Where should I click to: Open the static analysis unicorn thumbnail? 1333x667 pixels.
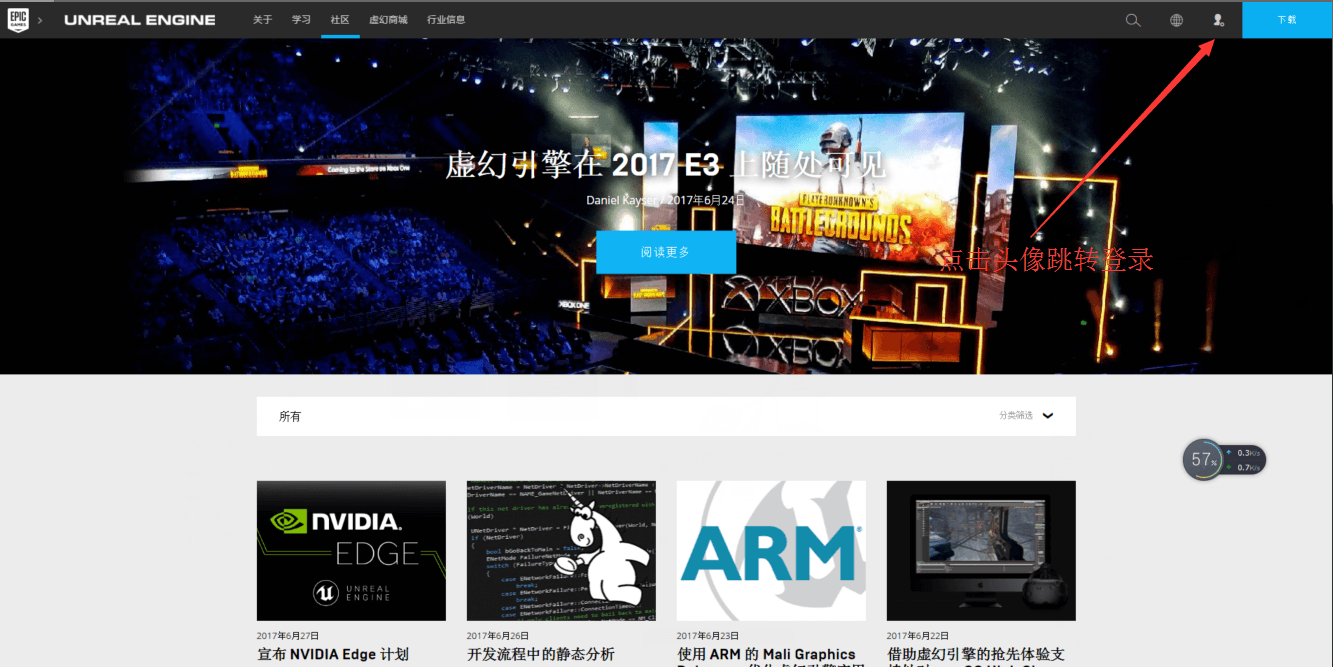point(561,551)
